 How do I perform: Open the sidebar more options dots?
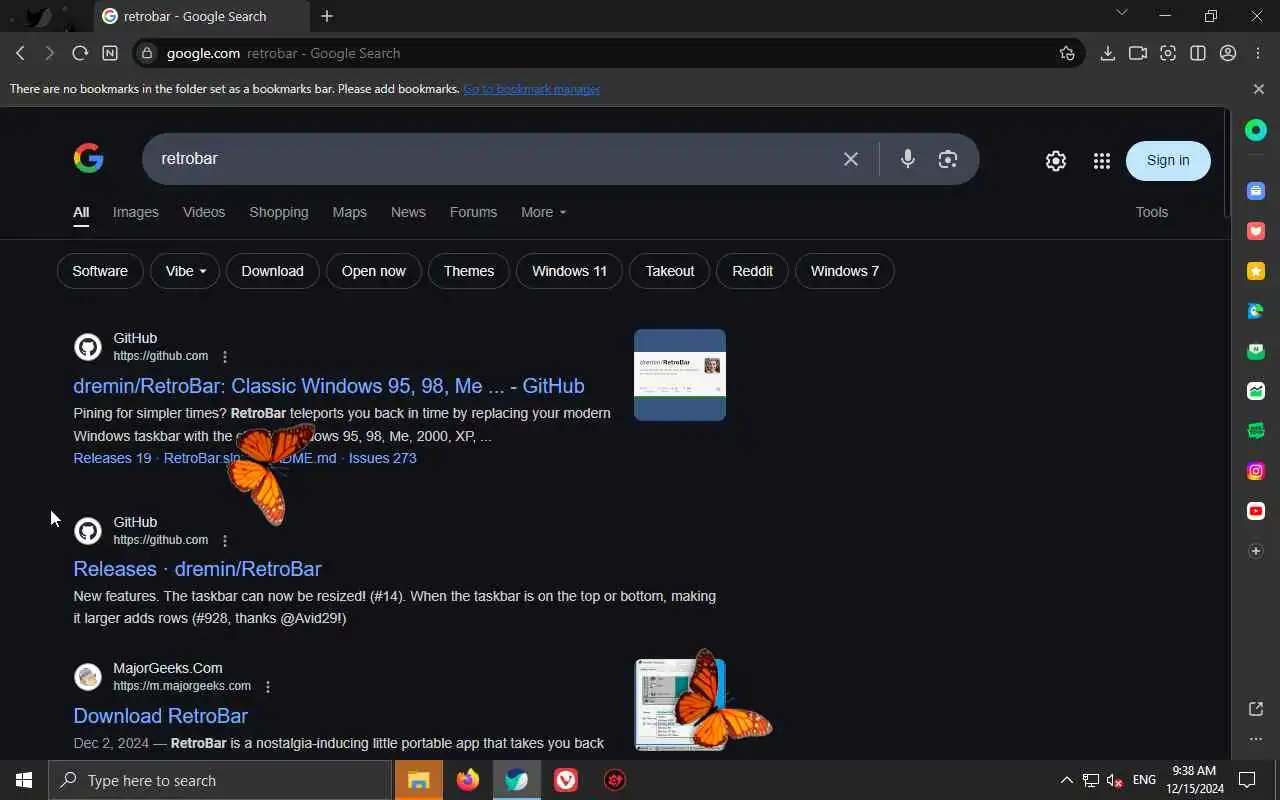point(1256,739)
